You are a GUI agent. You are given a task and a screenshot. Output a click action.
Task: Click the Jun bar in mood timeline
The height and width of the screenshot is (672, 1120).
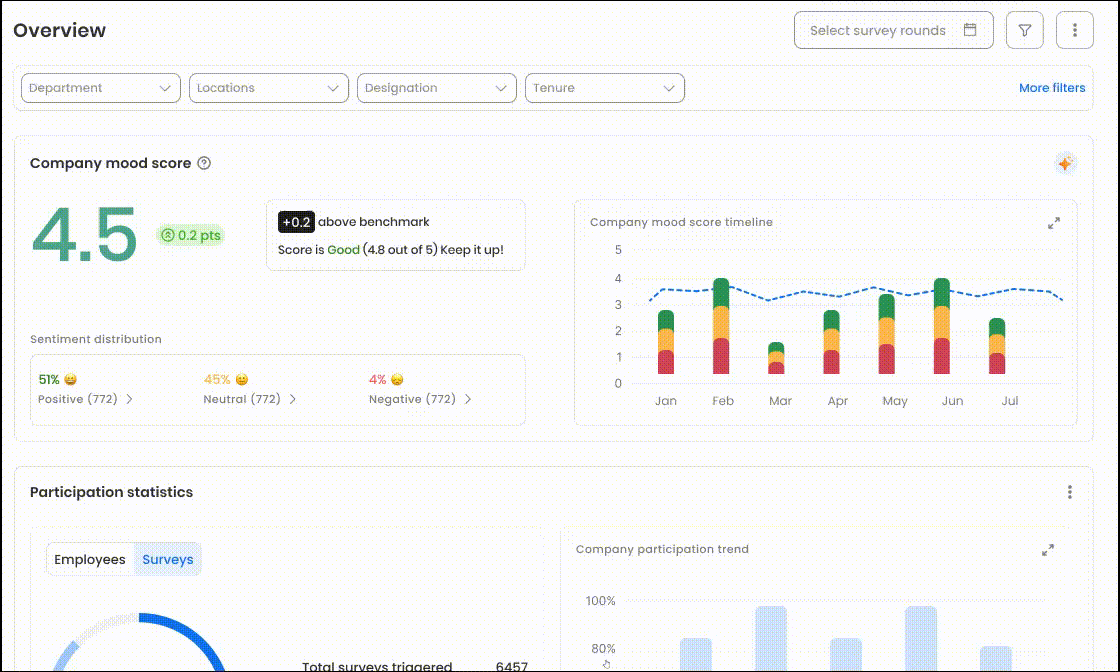coord(942,326)
